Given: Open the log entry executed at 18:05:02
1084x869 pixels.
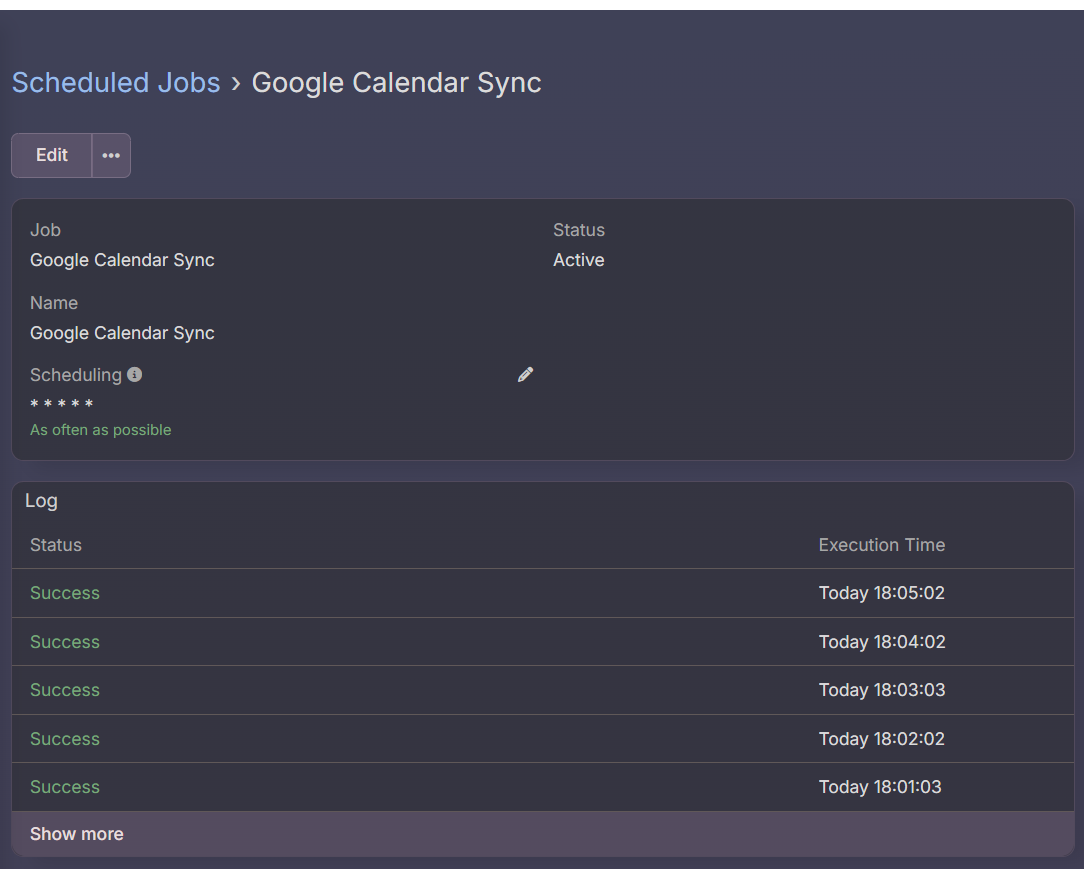Looking at the screenshot, I should [542, 593].
